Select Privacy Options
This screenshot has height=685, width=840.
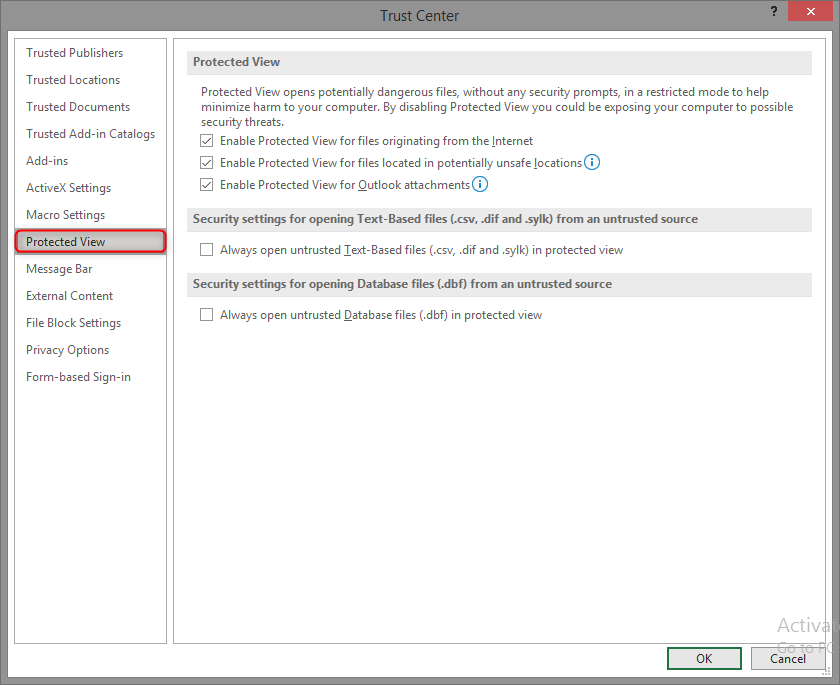pos(68,350)
